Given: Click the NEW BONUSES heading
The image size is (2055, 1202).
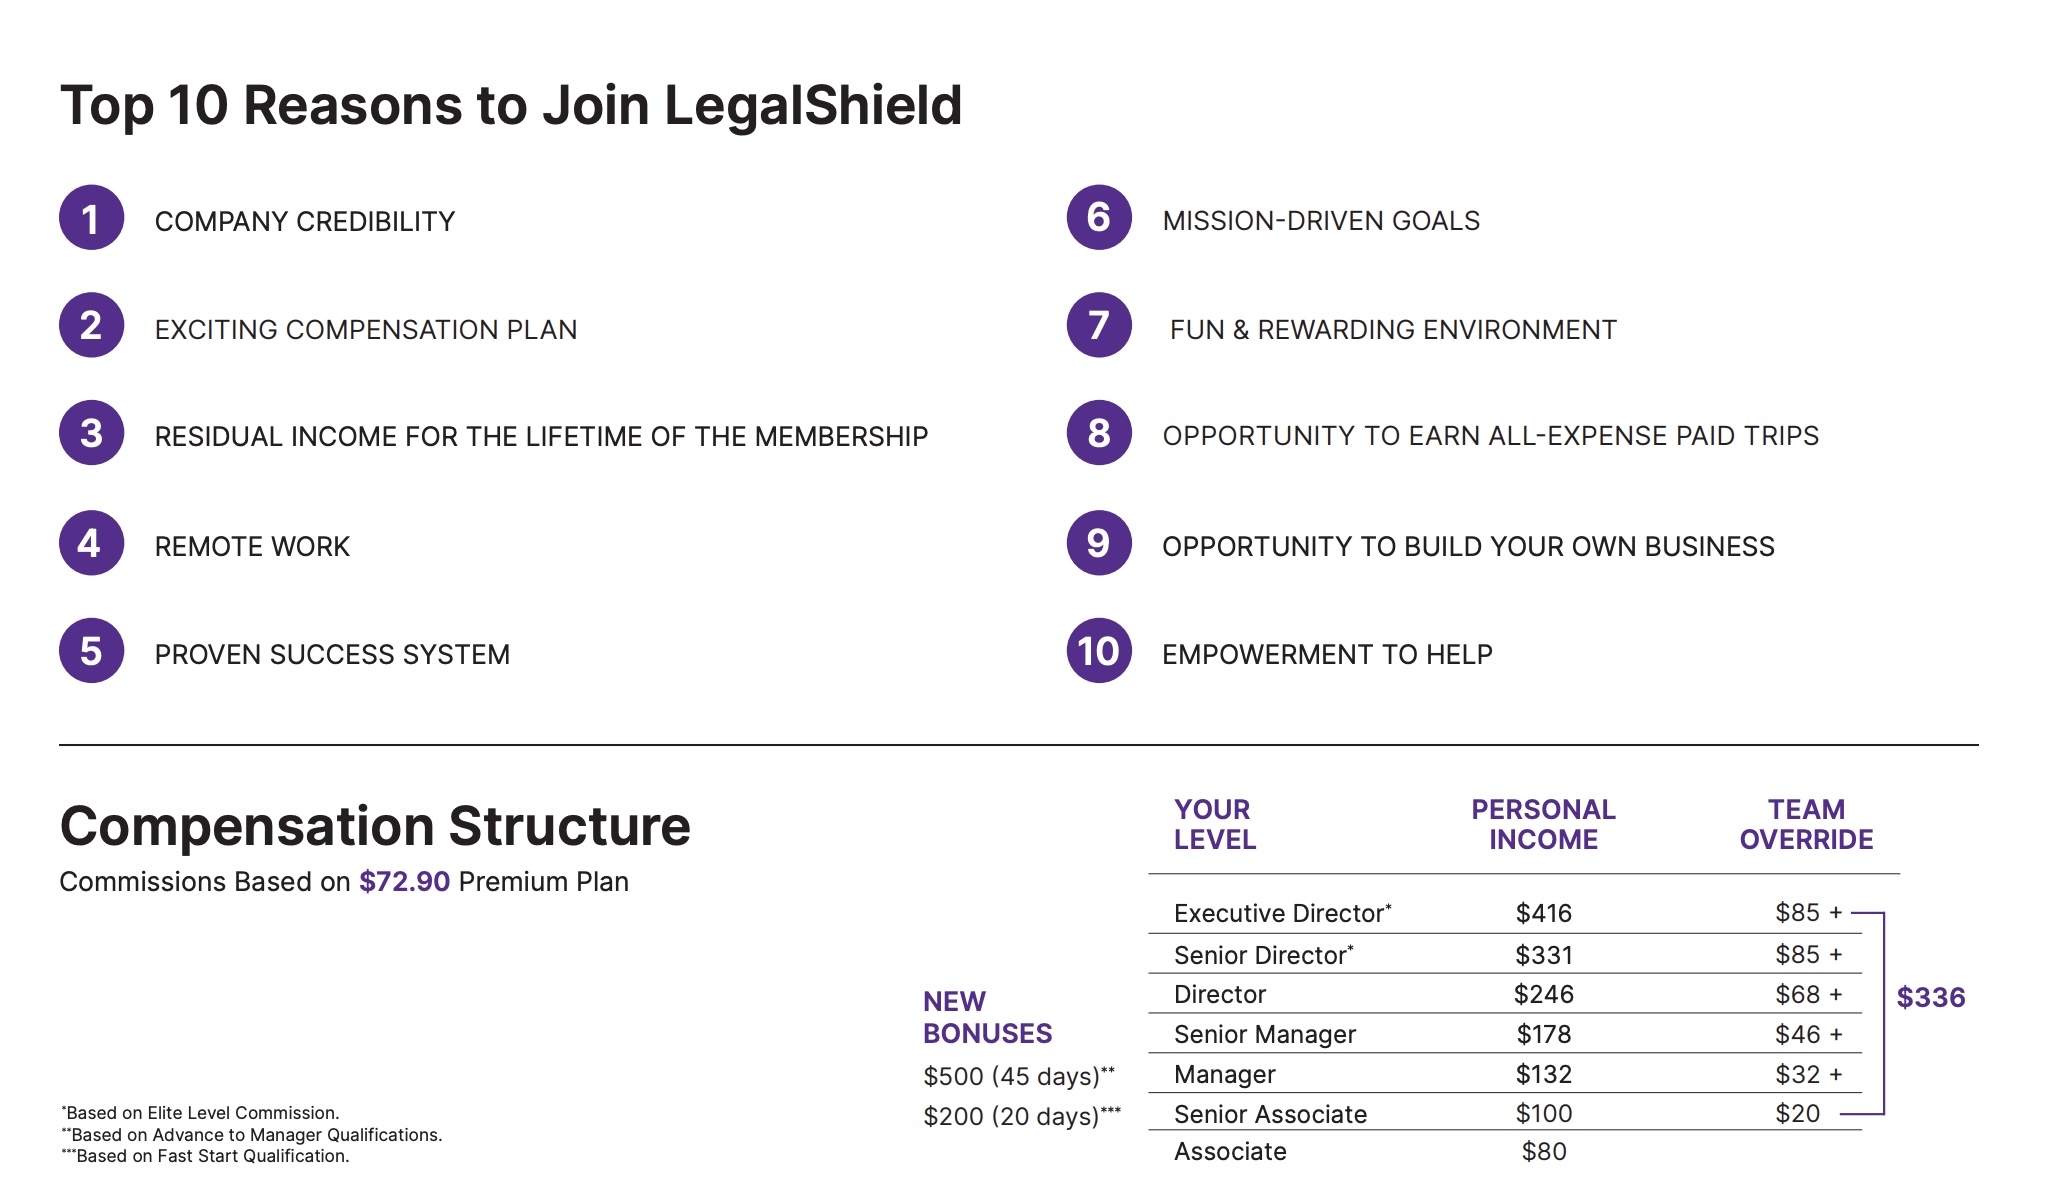Looking at the screenshot, I should (987, 1017).
